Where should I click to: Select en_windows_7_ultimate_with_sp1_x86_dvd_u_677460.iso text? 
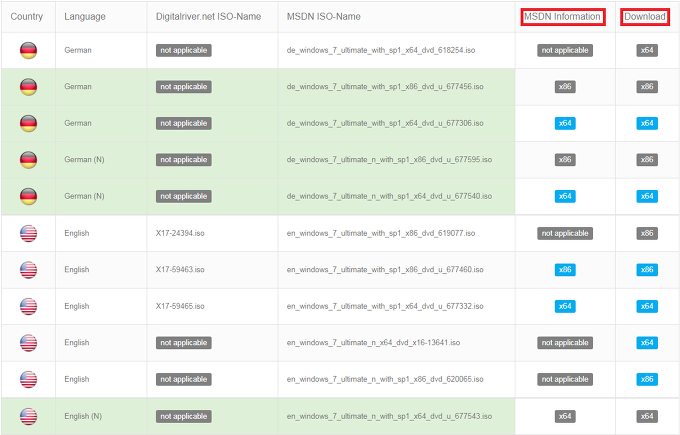pyautogui.click(x=385, y=270)
